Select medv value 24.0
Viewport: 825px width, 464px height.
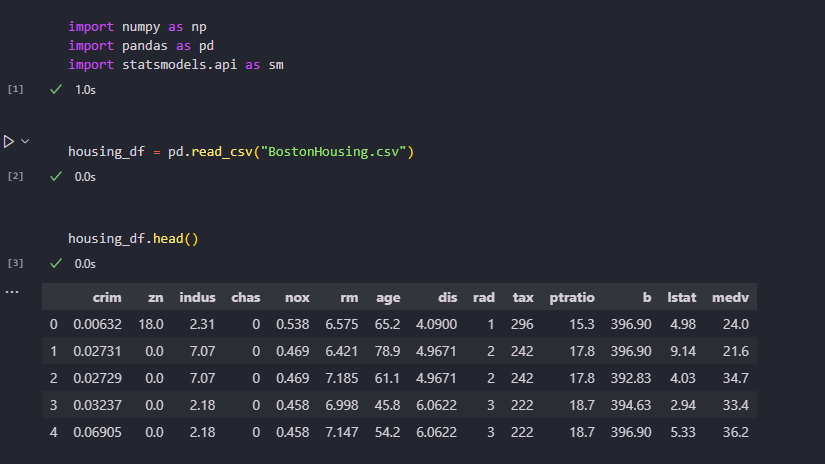pos(736,325)
